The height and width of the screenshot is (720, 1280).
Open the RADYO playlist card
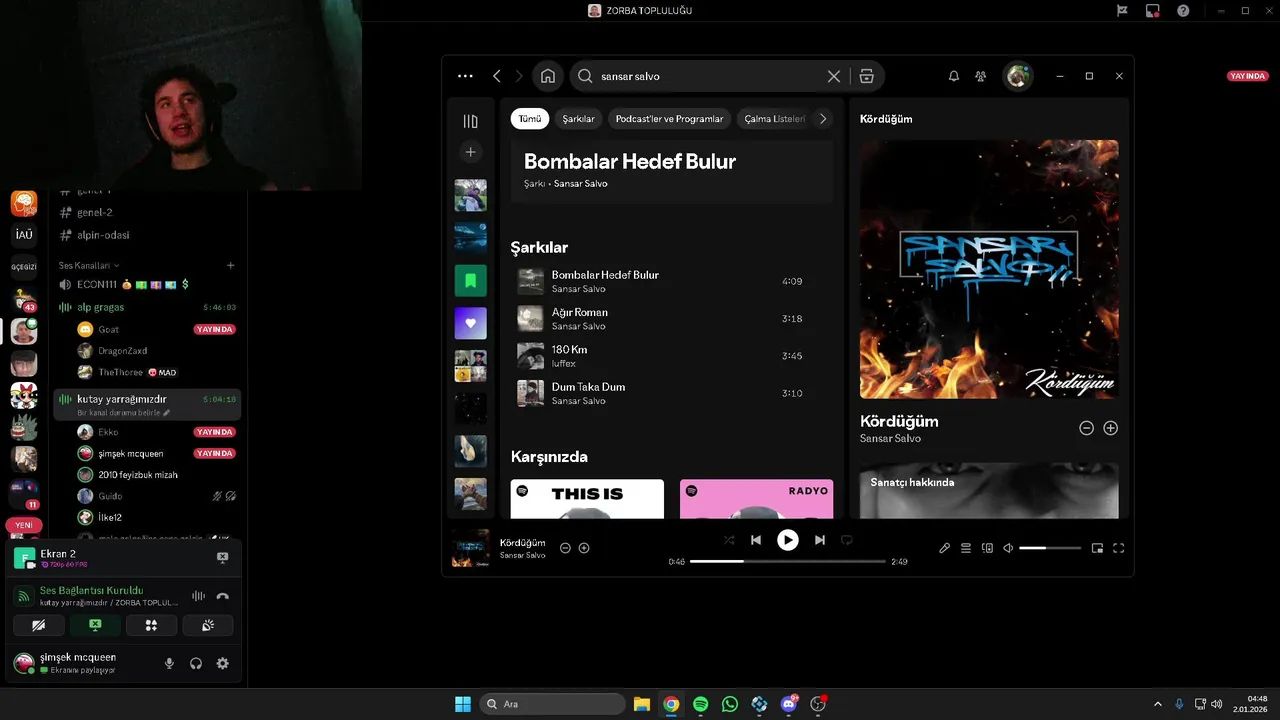pyautogui.click(x=756, y=499)
